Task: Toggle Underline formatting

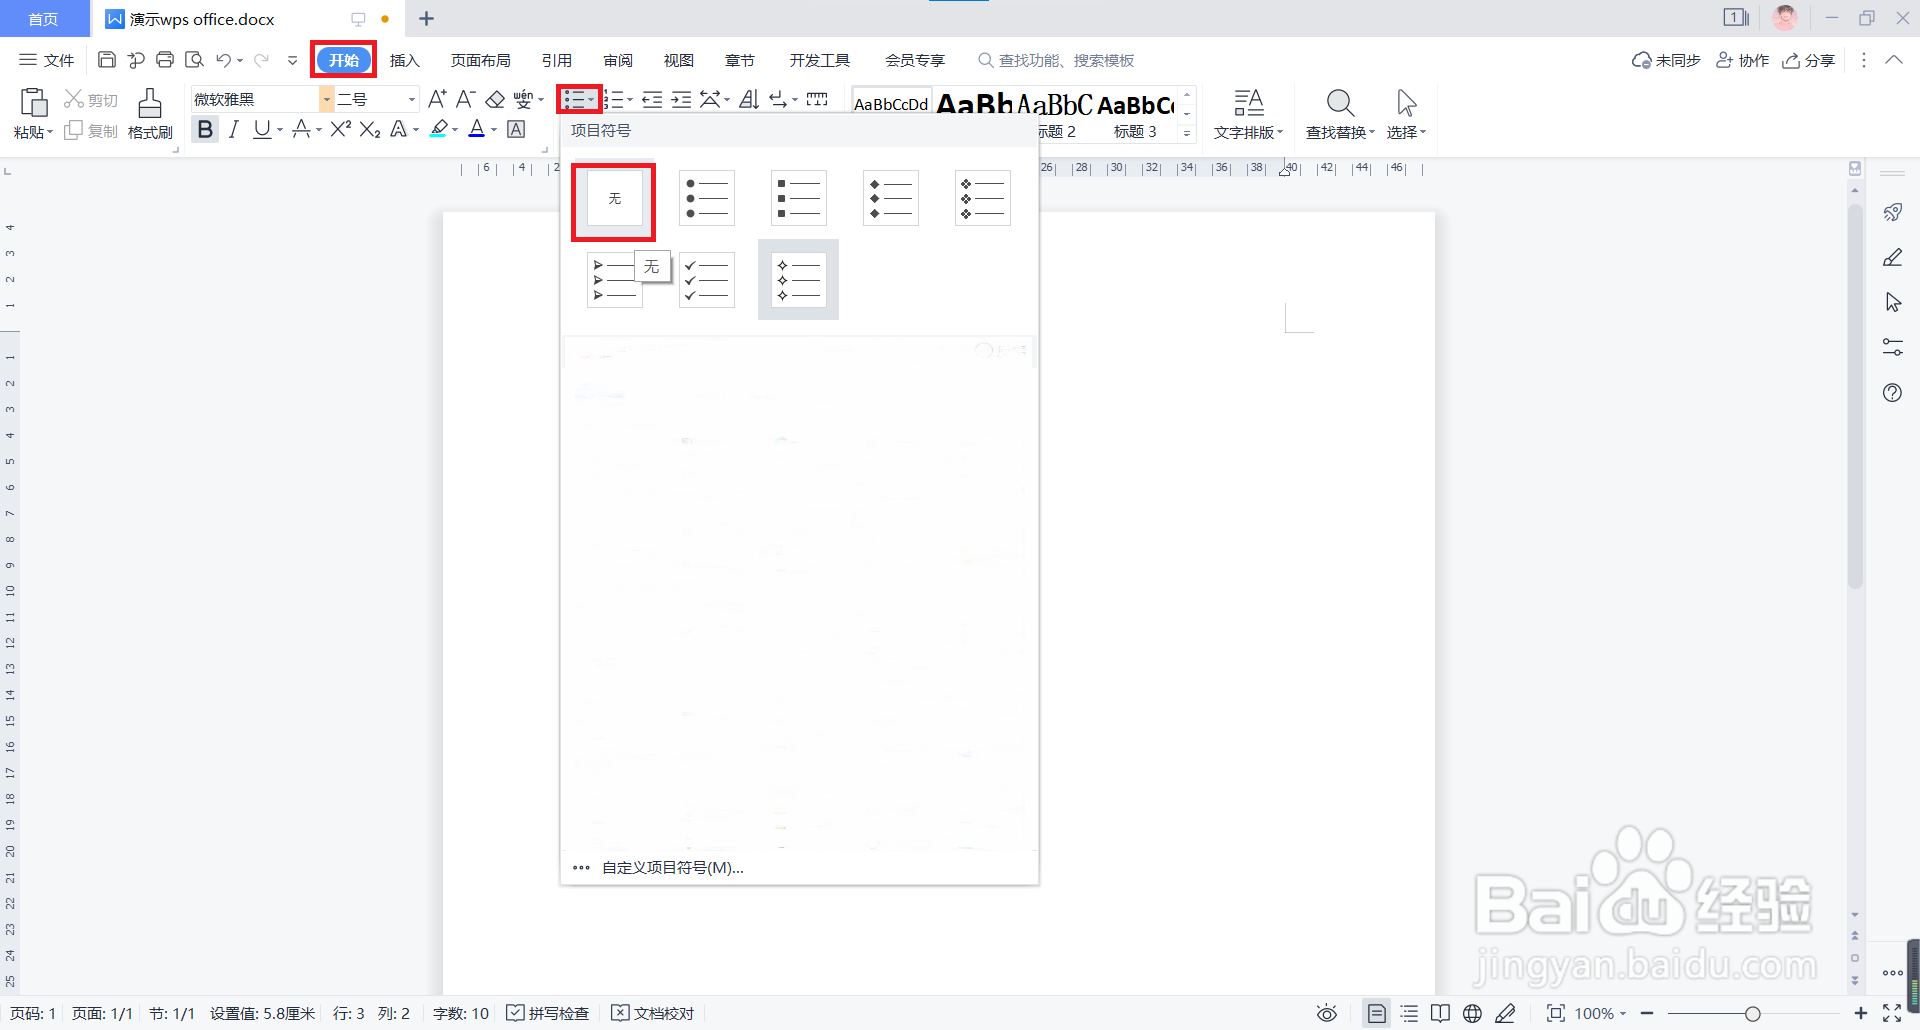Action: [x=262, y=129]
